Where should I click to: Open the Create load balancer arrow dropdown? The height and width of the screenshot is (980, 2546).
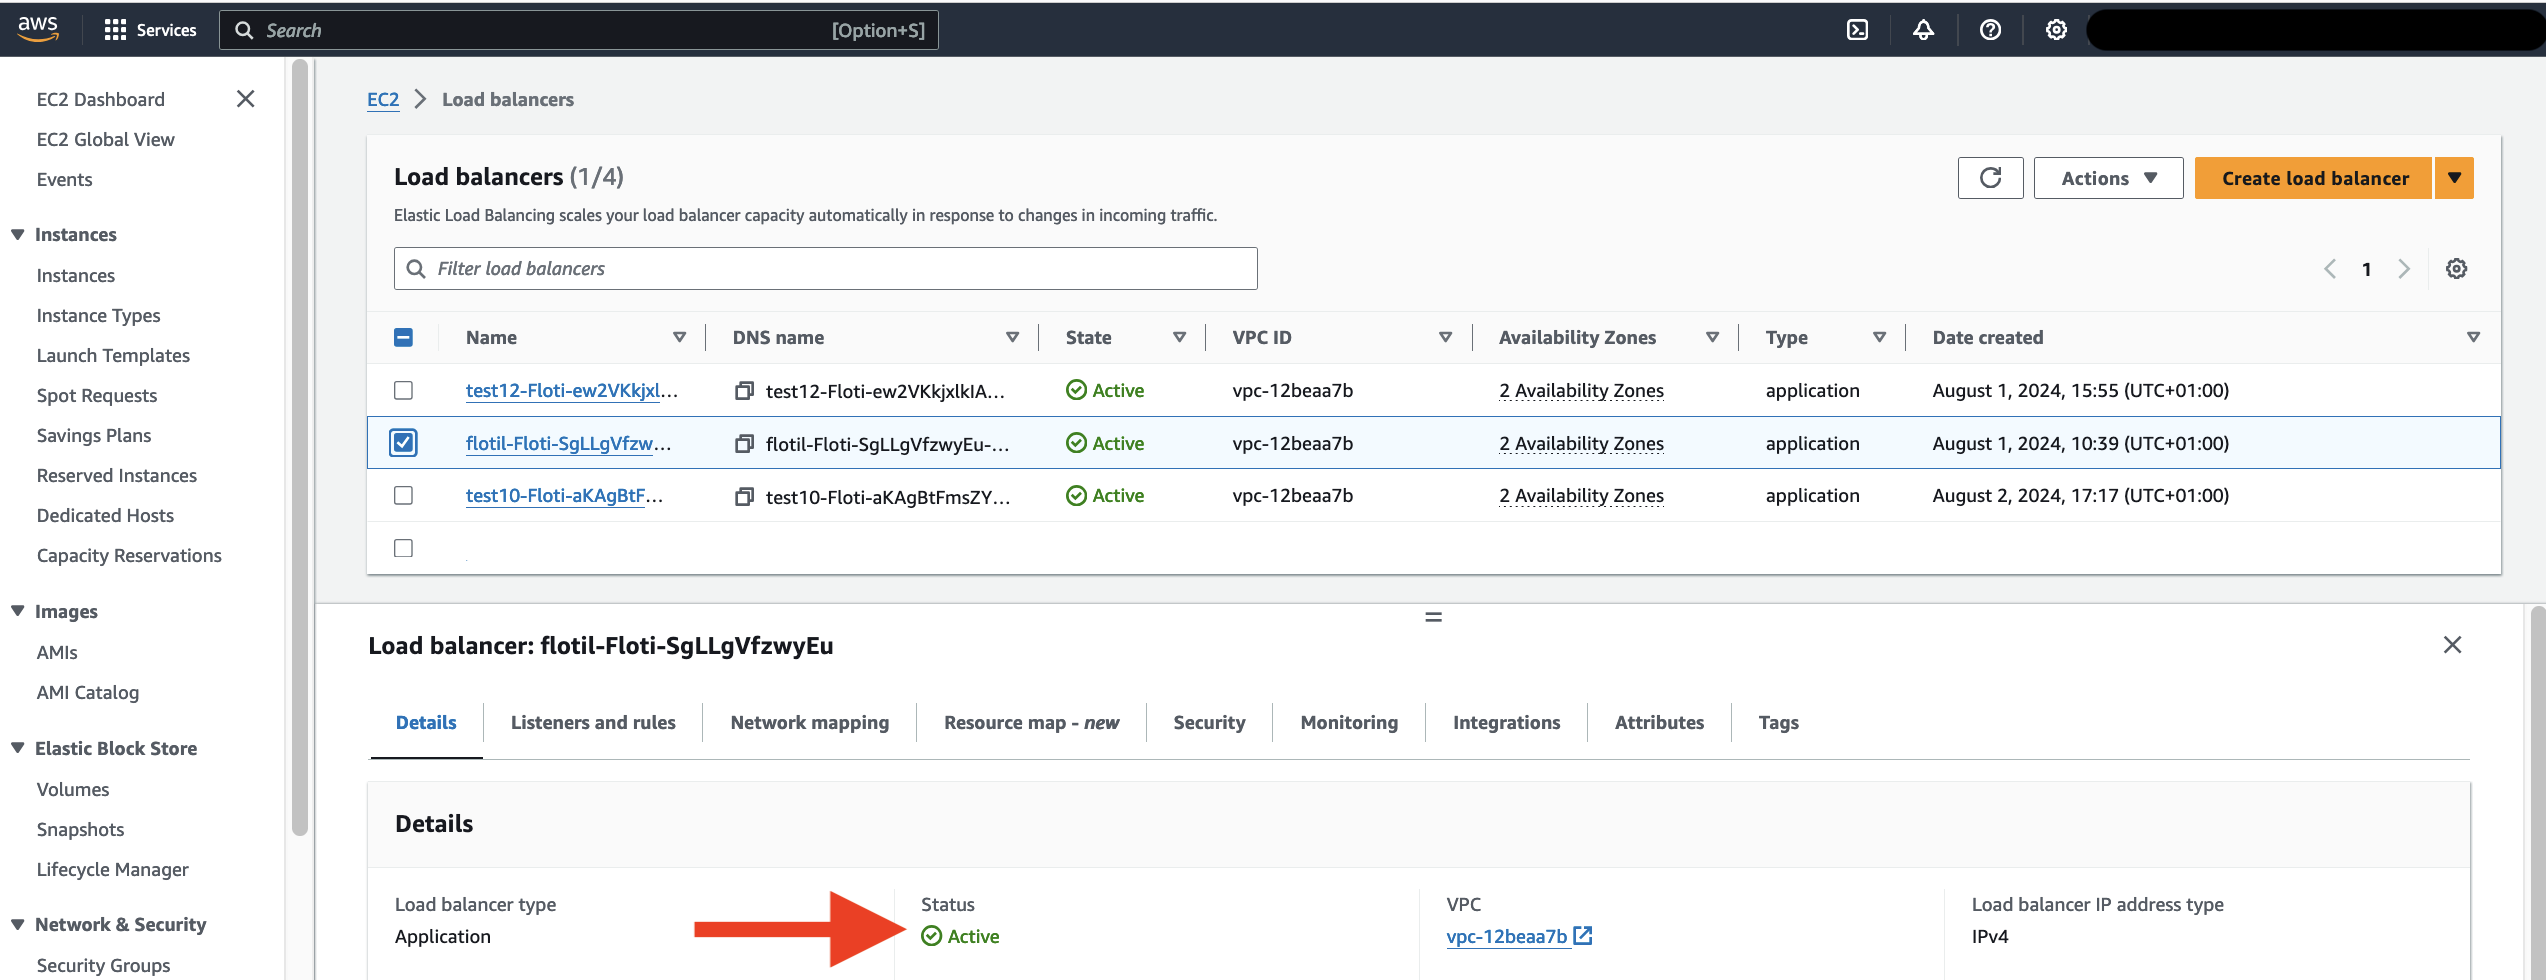tap(2454, 178)
